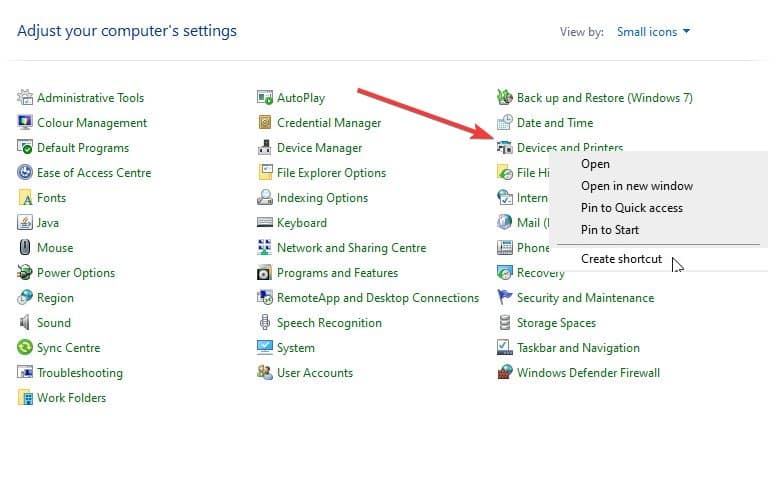Click the Administrative Tools icon

tap(25, 97)
